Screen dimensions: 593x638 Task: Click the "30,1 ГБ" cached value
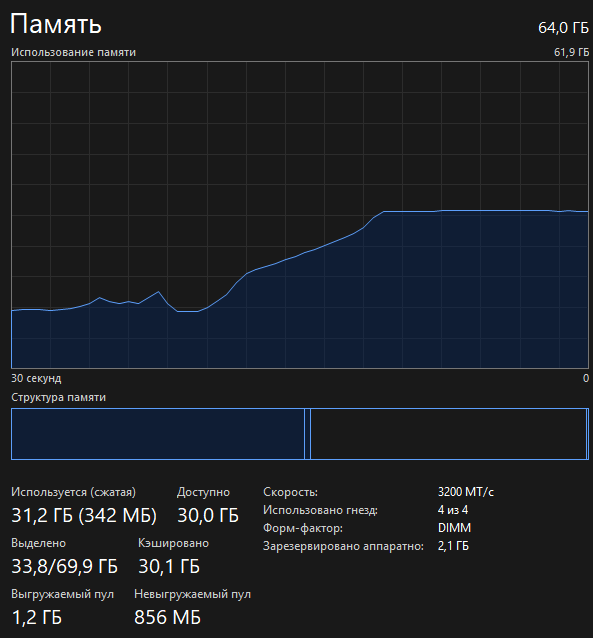pyautogui.click(x=169, y=566)
